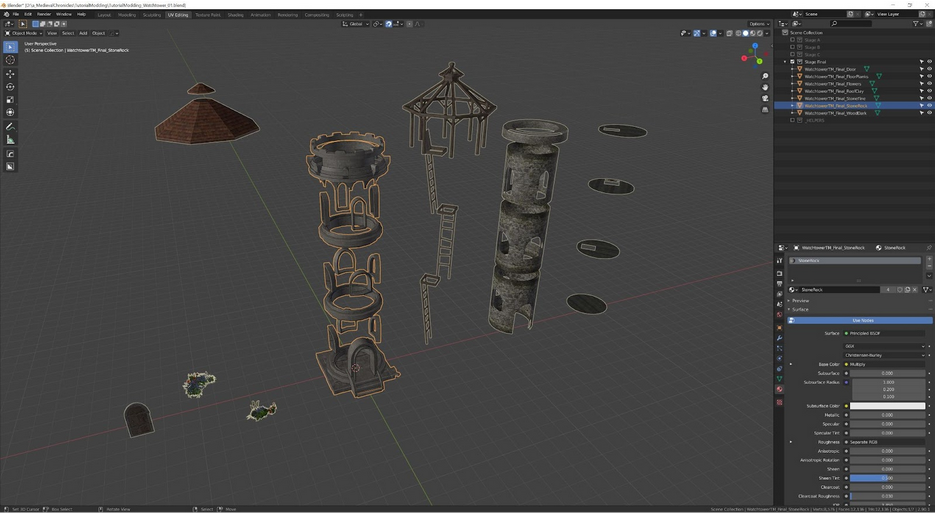Hide WatchtowerTM_Final_Door with its eye icon
The image size is (935, 513).
pos(929,69)
